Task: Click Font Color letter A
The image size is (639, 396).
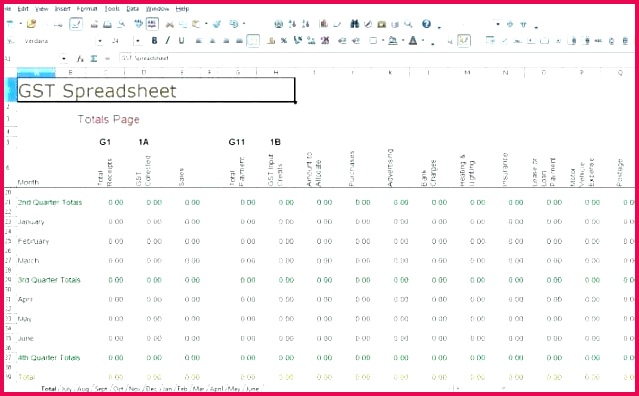Action: [x=413, y=40]
